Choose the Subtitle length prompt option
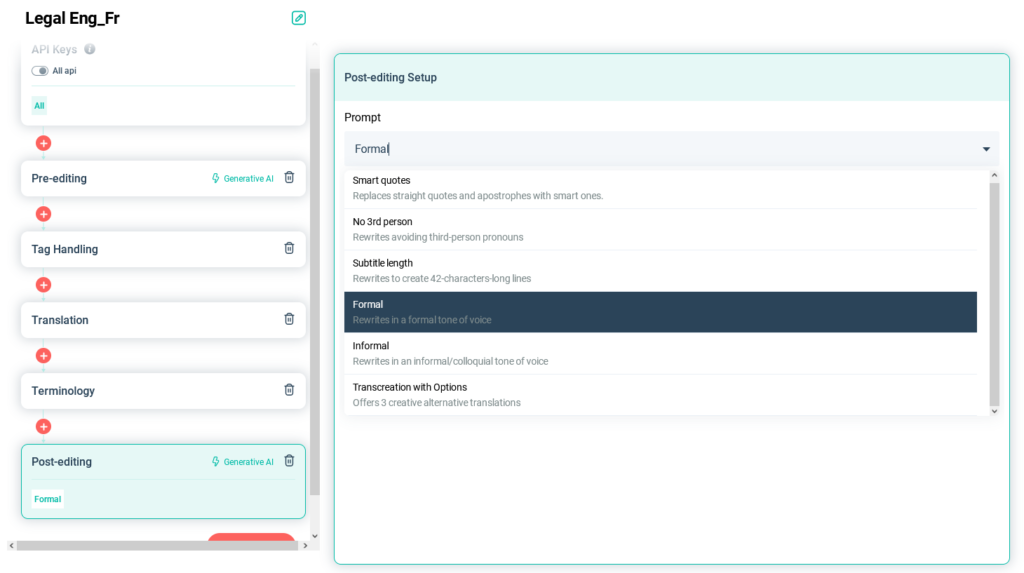 pos(660,270)
